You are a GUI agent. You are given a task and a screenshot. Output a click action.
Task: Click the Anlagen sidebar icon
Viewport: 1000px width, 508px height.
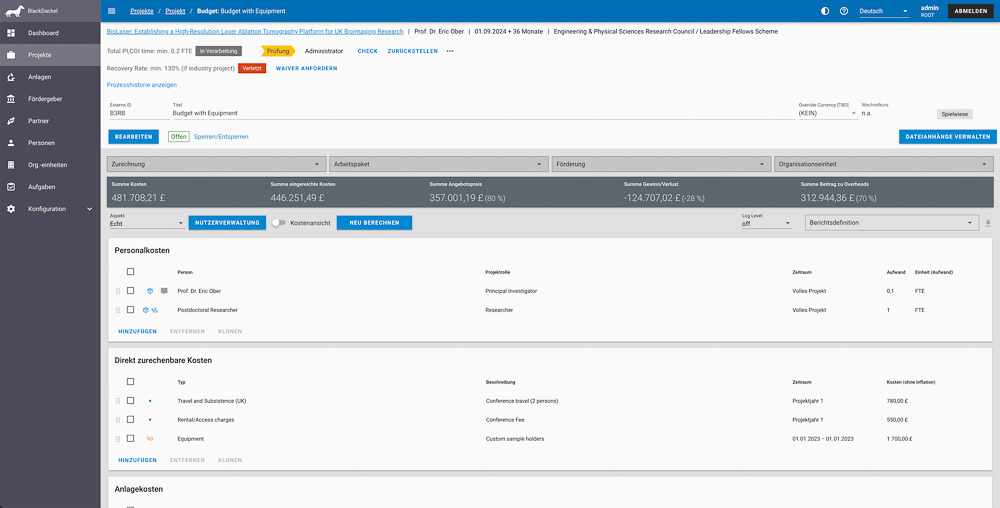point(11,77)
